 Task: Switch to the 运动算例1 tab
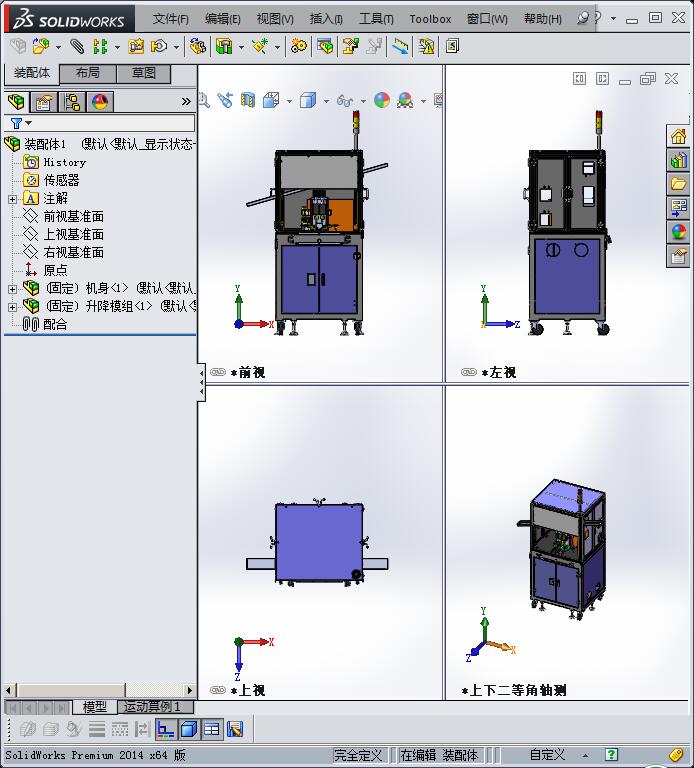tap(156, 707)
